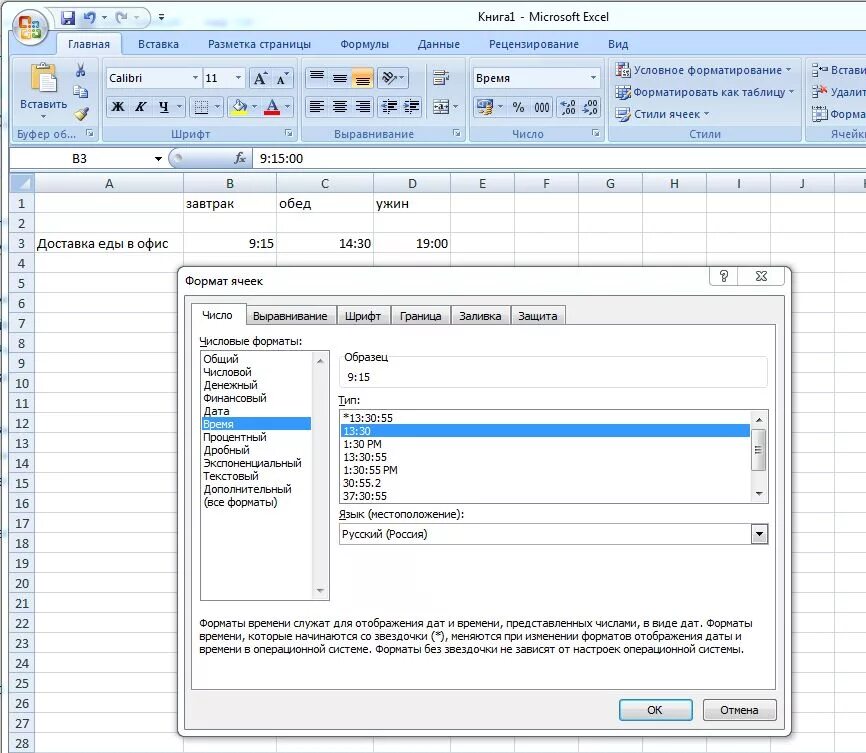The width and height of the screenshot is (866, 753).
Task: Open the Формулы ribbon tab
Action: (365, 44)
